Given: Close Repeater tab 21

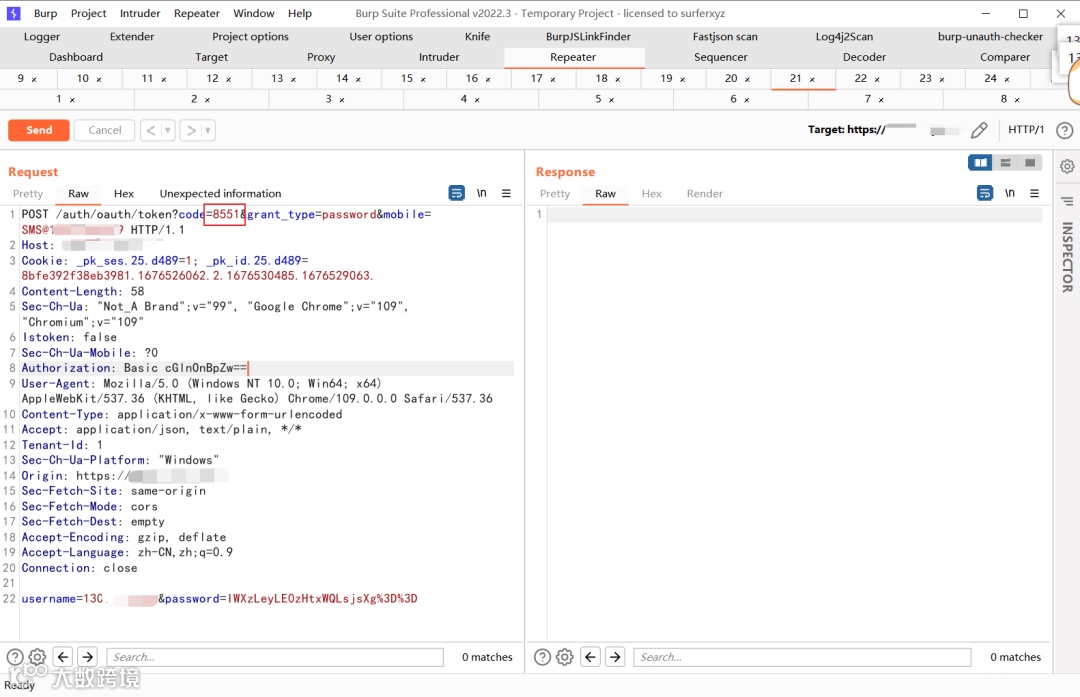Looking at the screenshot, I should pos(812,80).
